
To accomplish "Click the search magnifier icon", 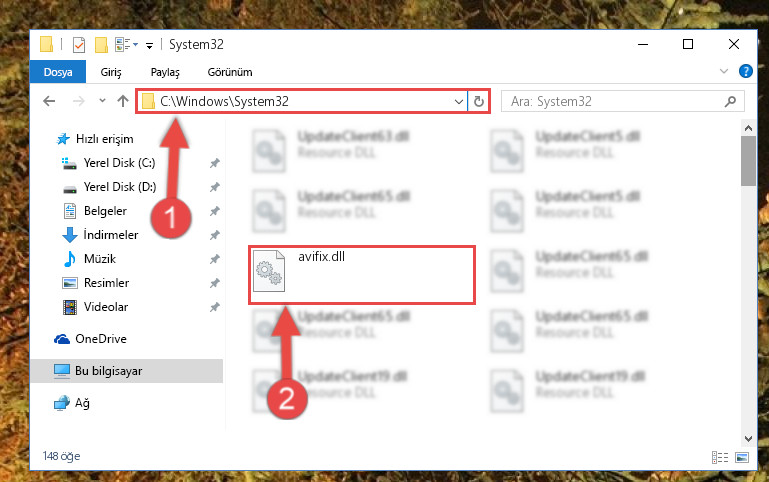I will click(730, 101).
